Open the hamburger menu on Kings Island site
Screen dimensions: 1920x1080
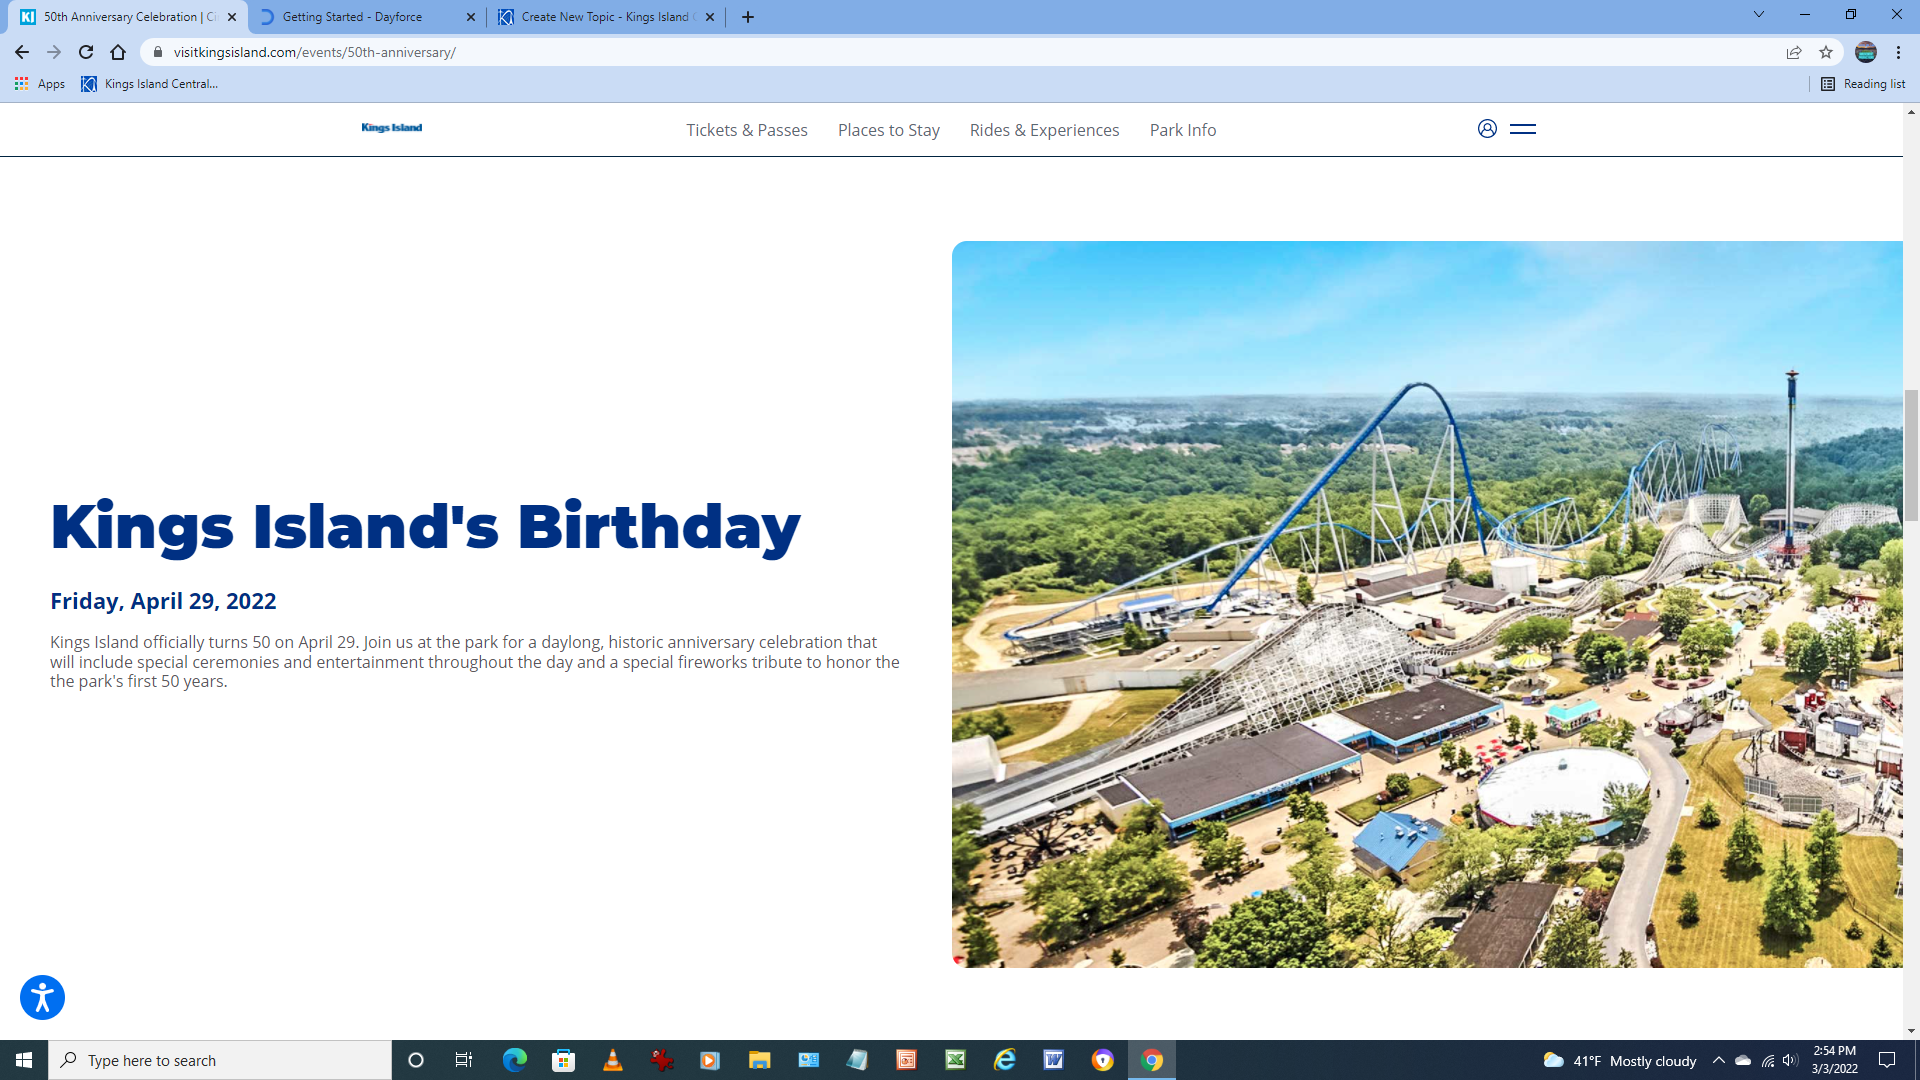pyautogui.click(x=1522, y=129)
